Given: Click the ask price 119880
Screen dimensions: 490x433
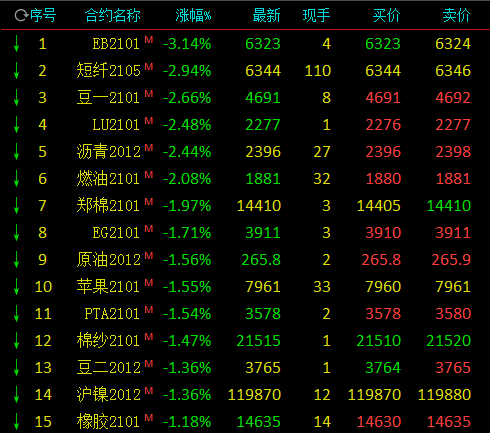Looking at the screenshot, I should (444, 395).
